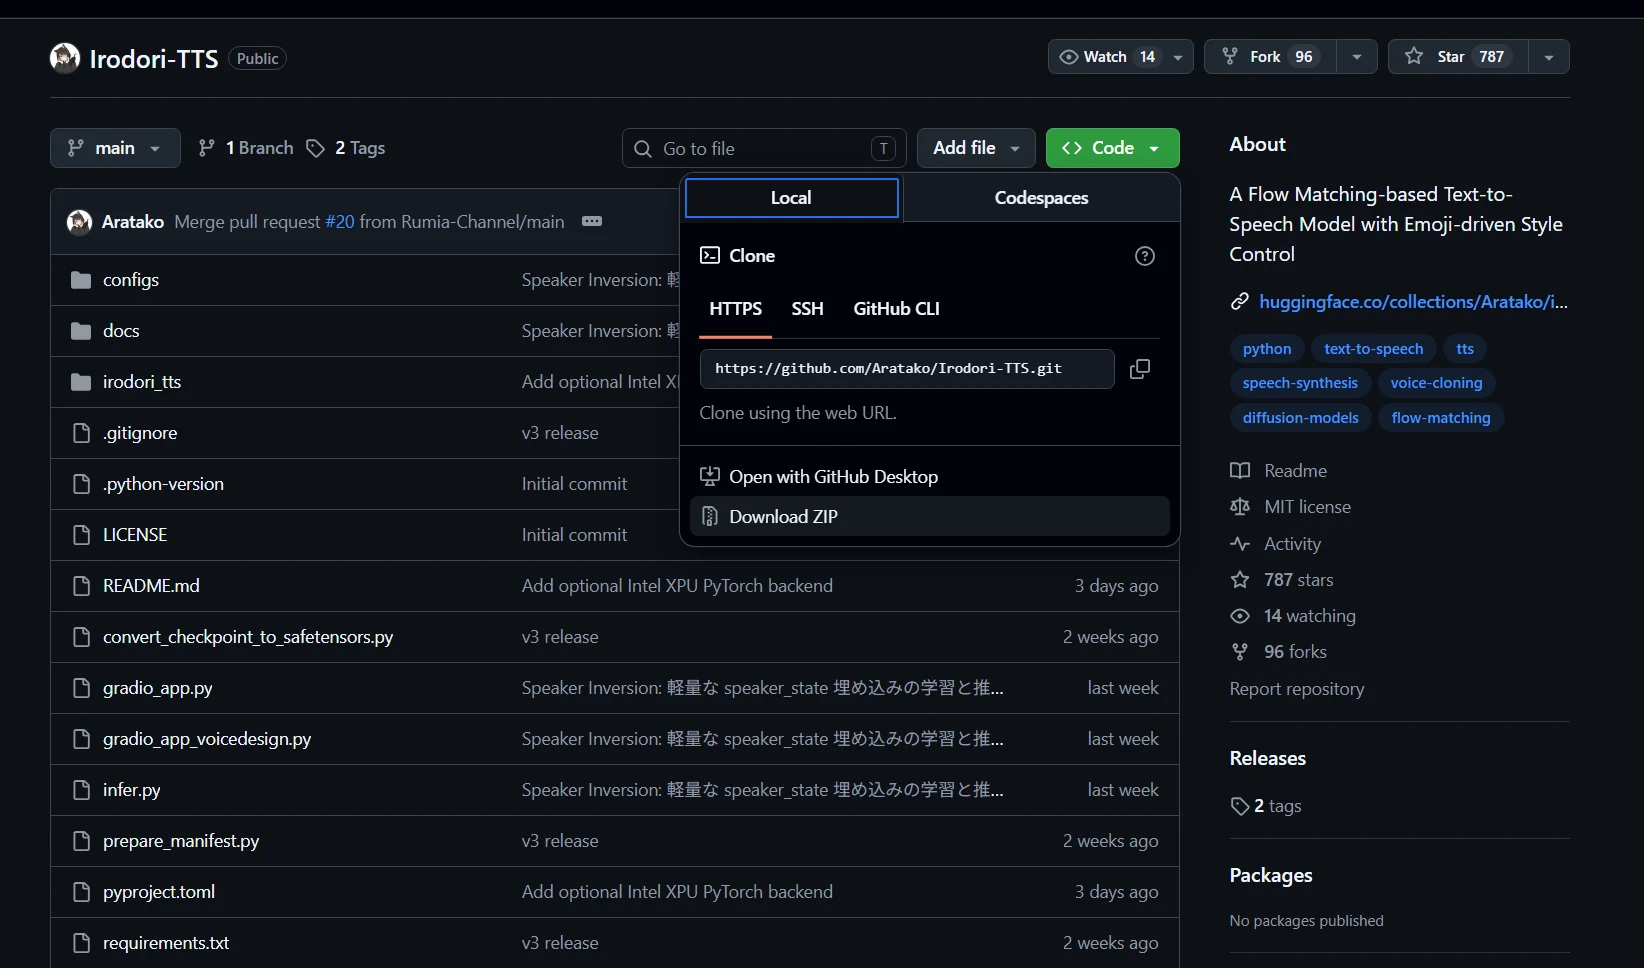The image size is (1644, 968).
Task: Click the Releases heading
Action: (1268, 758)
